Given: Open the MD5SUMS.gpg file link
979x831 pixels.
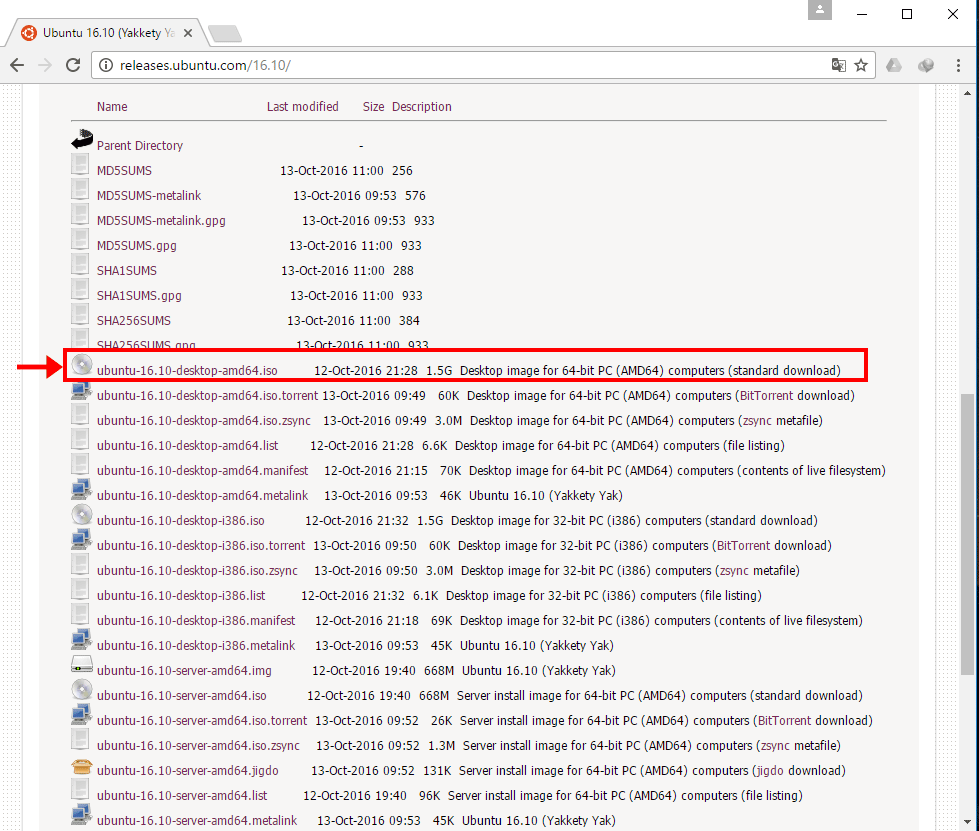Looking at the screenshot, I should tap(137, 245).
